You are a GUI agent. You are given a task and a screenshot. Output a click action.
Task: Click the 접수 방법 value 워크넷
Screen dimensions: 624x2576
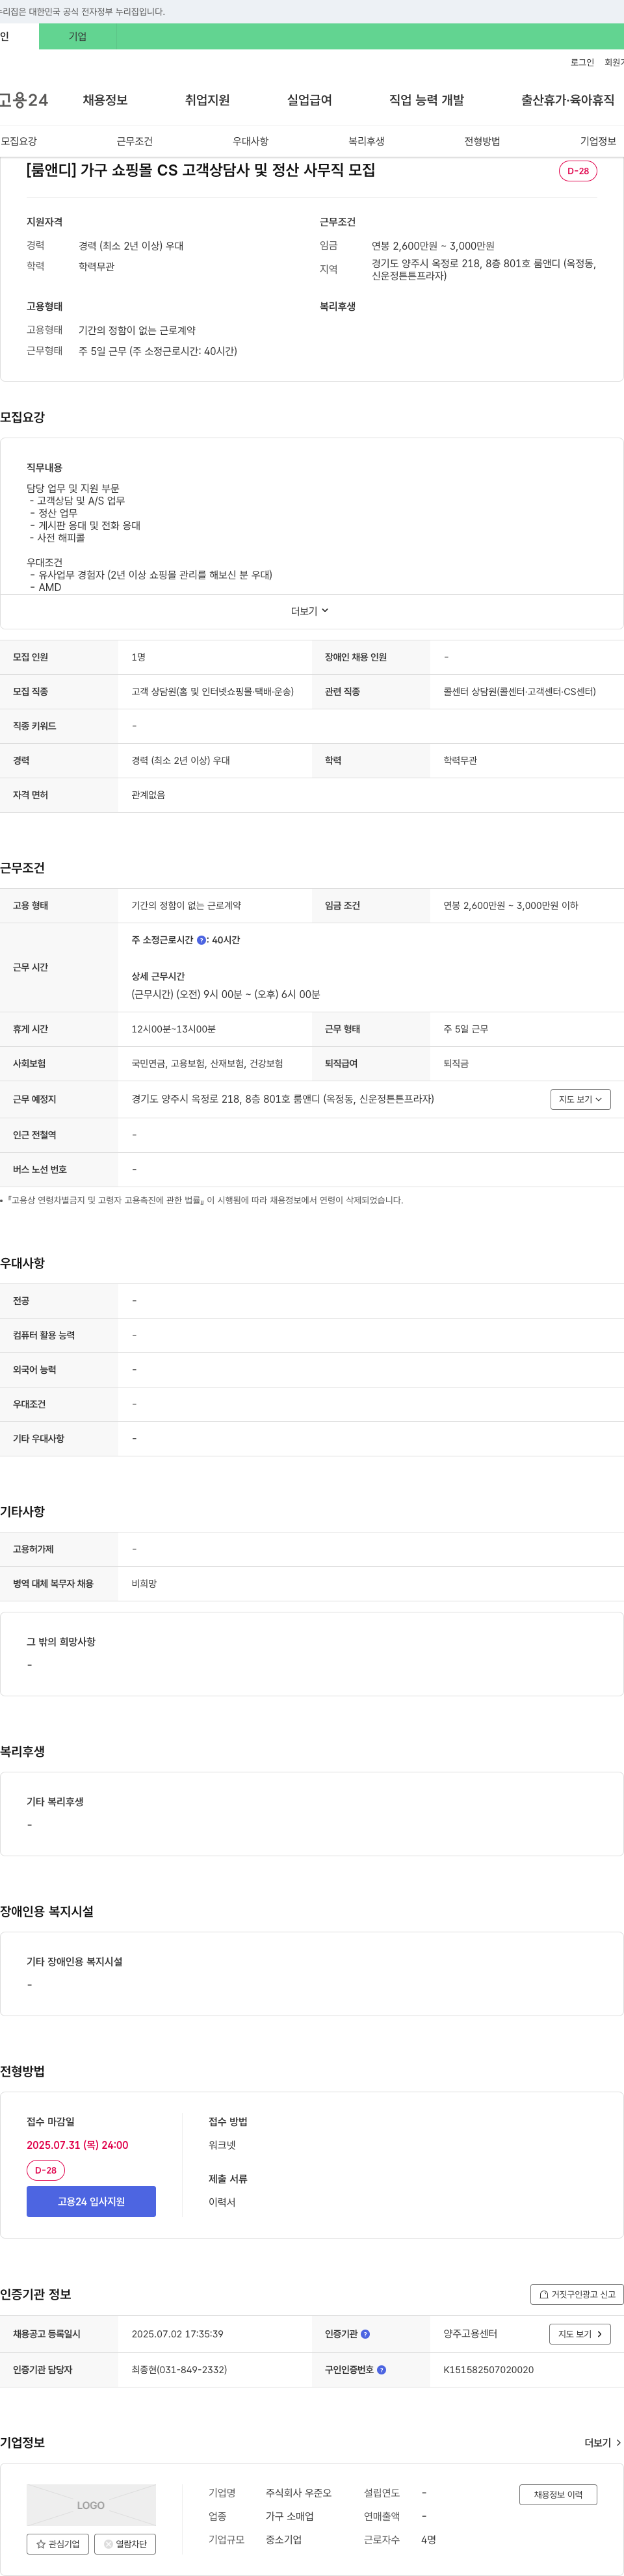[222, 2145]
